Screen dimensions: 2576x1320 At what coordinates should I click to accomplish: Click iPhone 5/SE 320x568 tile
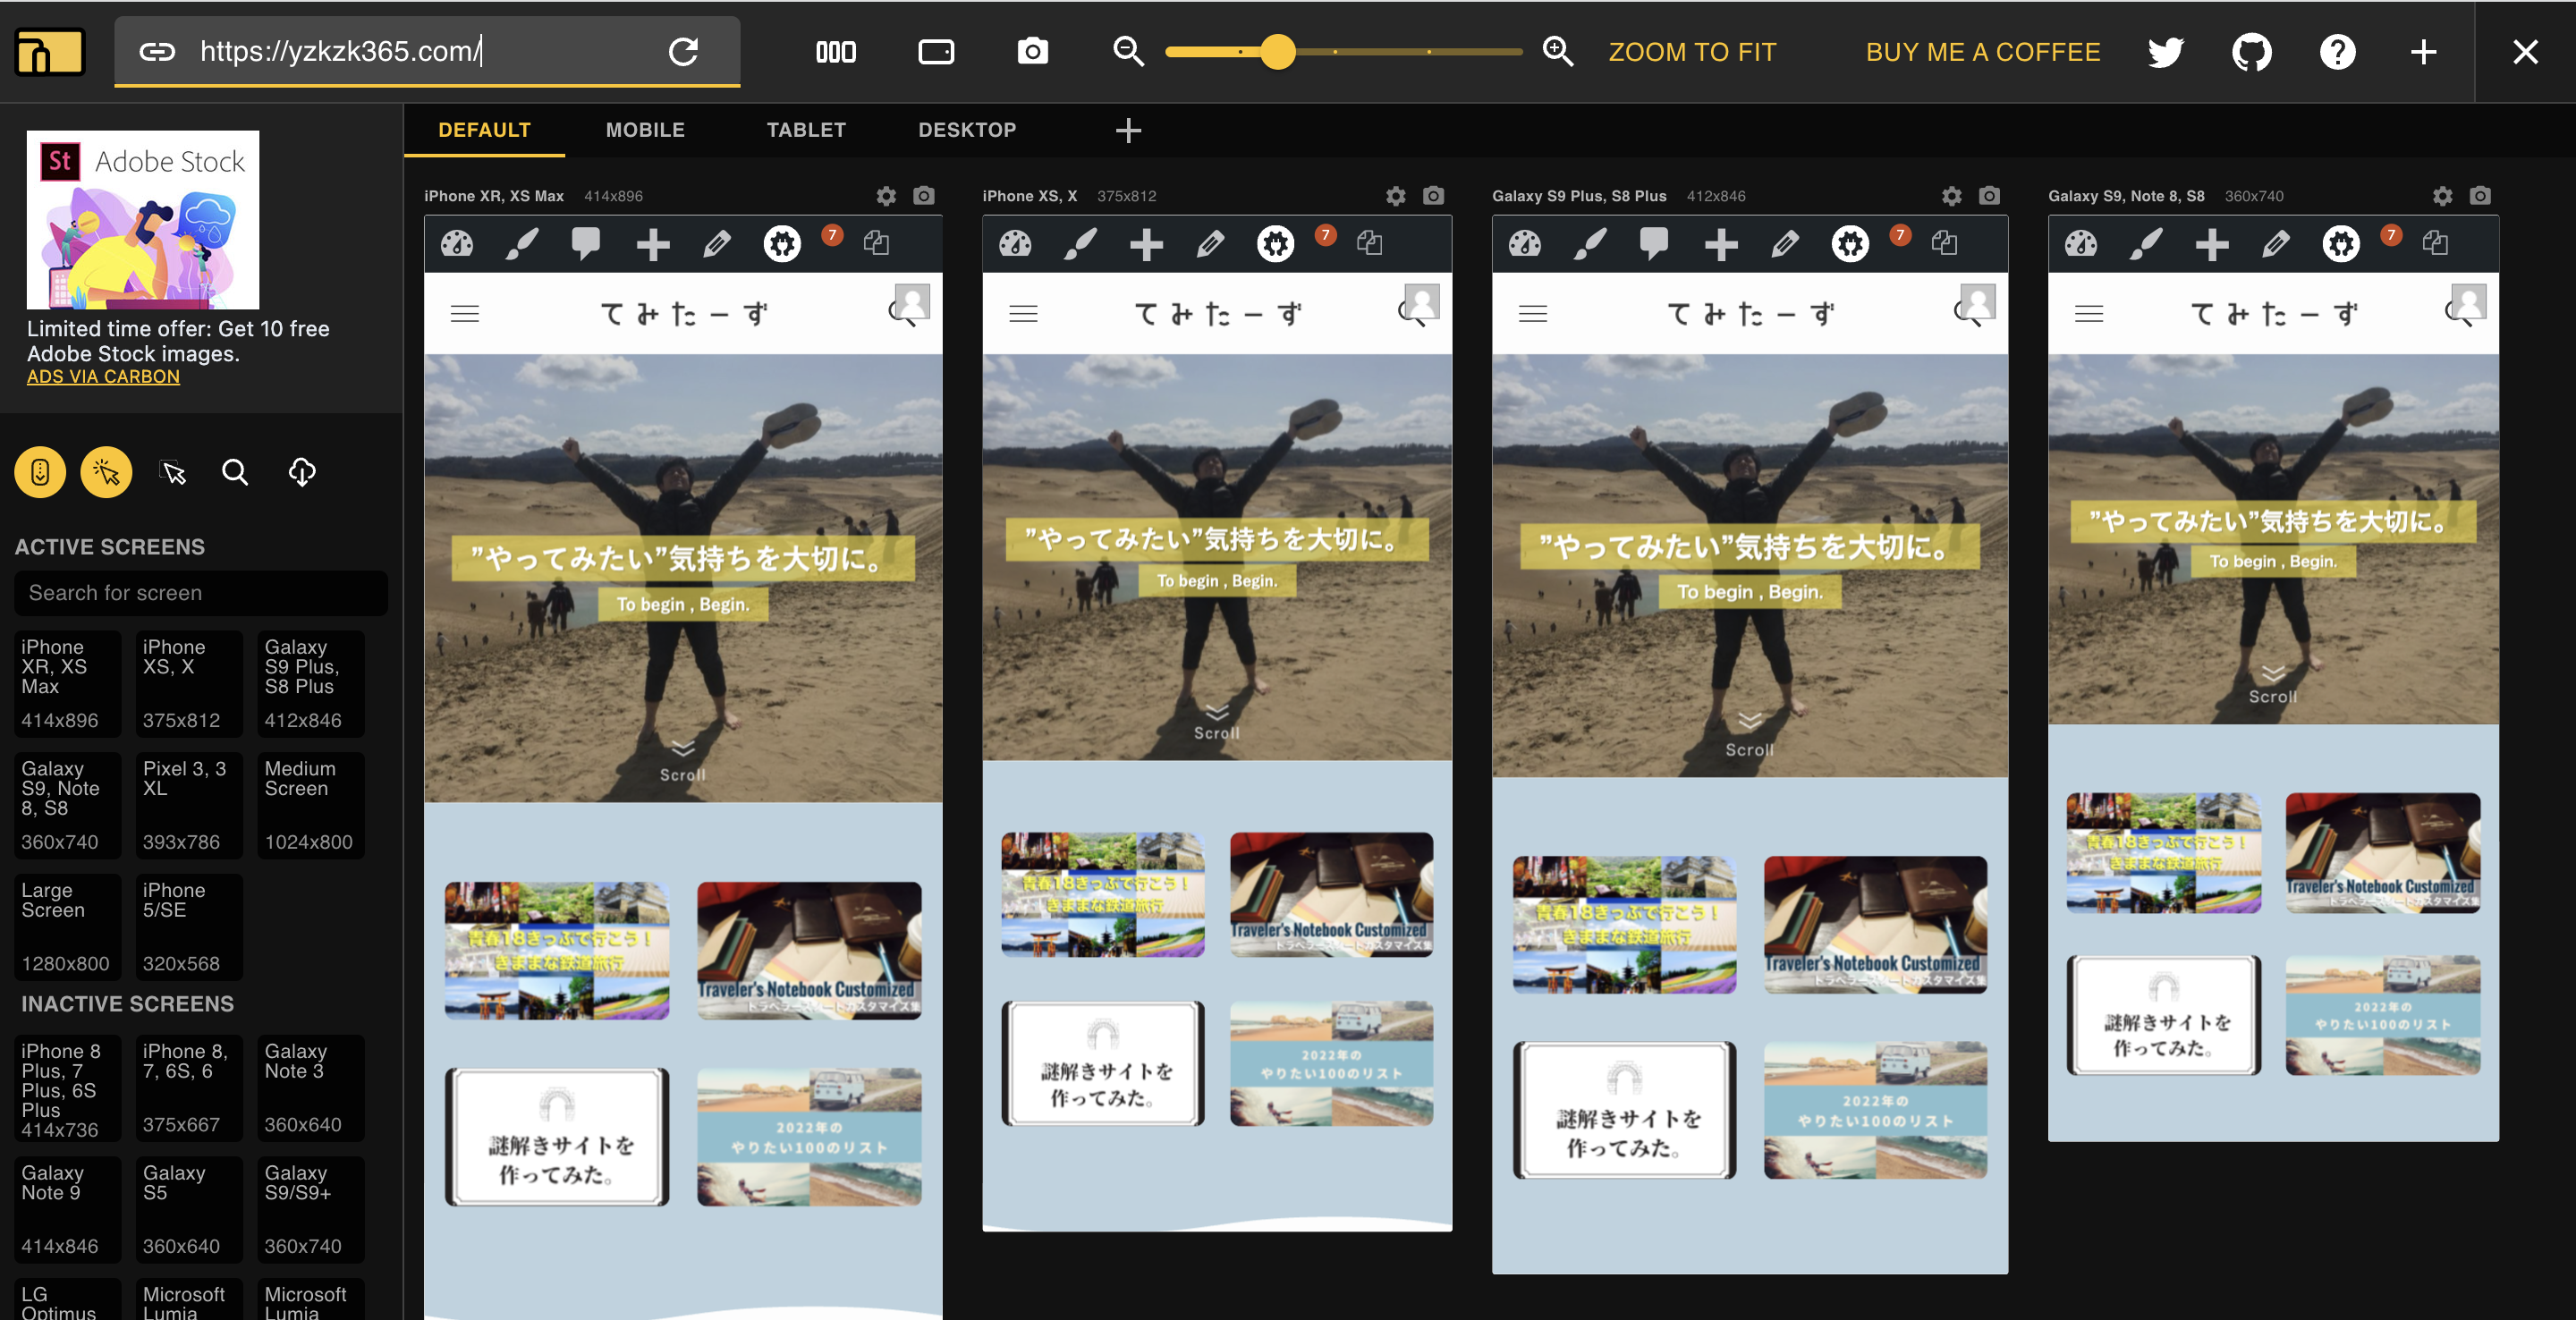point(189,927)
